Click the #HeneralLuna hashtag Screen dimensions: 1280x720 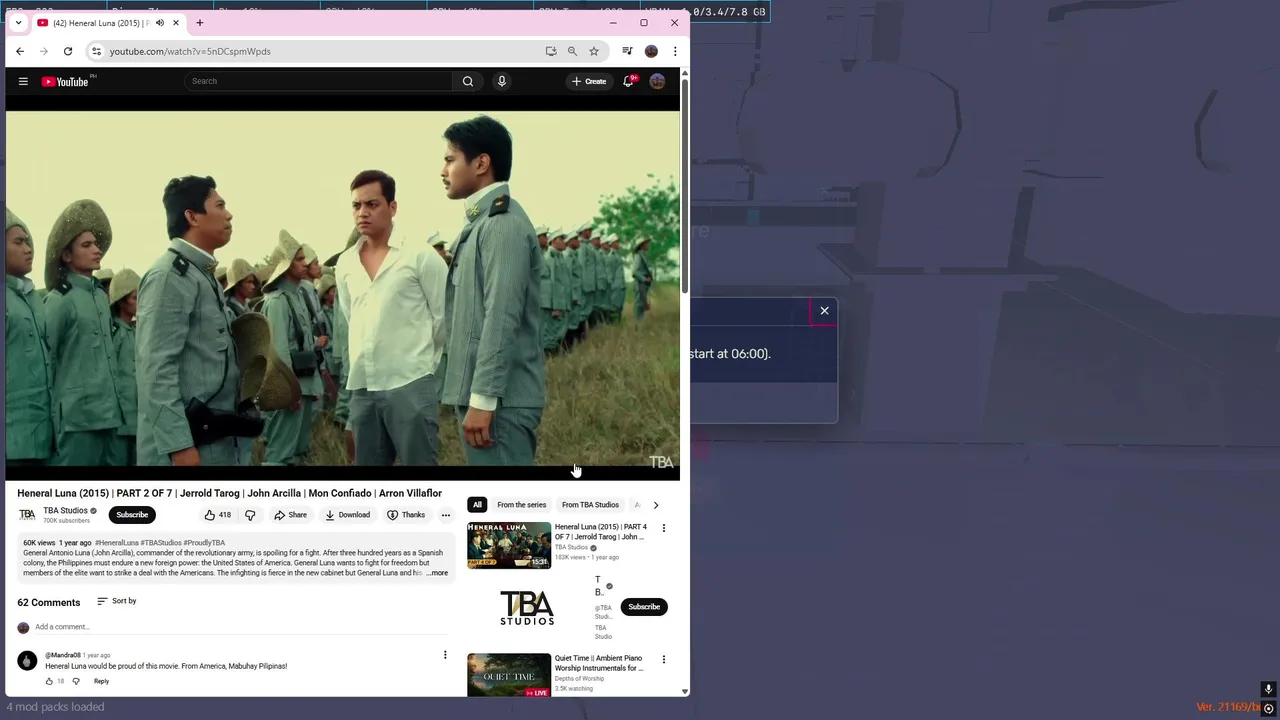(x=117, y=543)
